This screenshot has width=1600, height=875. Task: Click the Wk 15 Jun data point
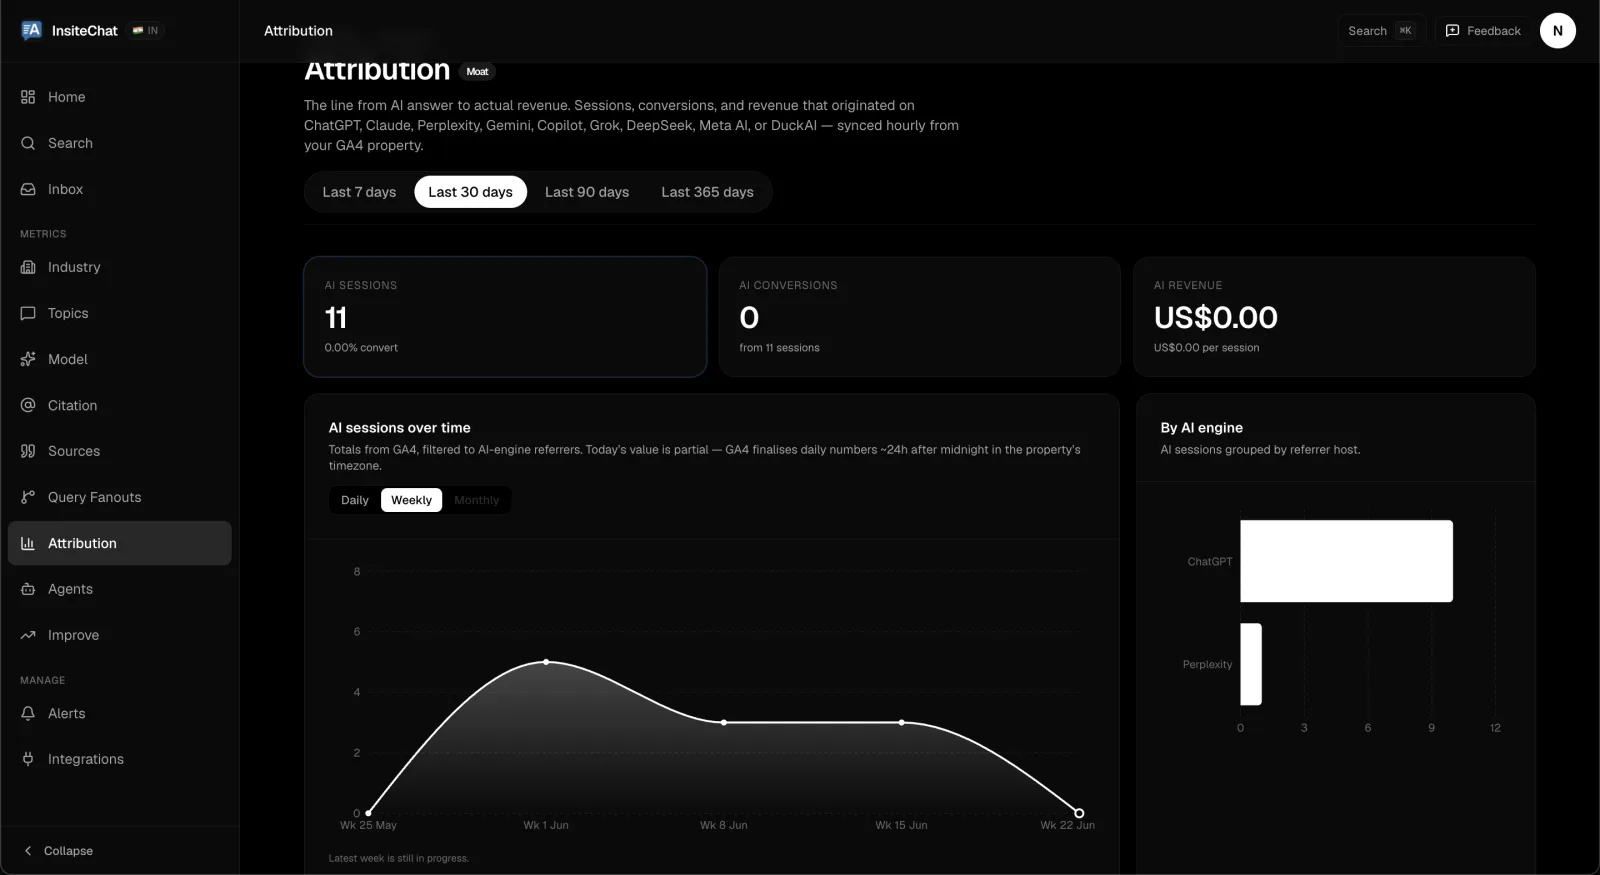click(x=901, y=722)
